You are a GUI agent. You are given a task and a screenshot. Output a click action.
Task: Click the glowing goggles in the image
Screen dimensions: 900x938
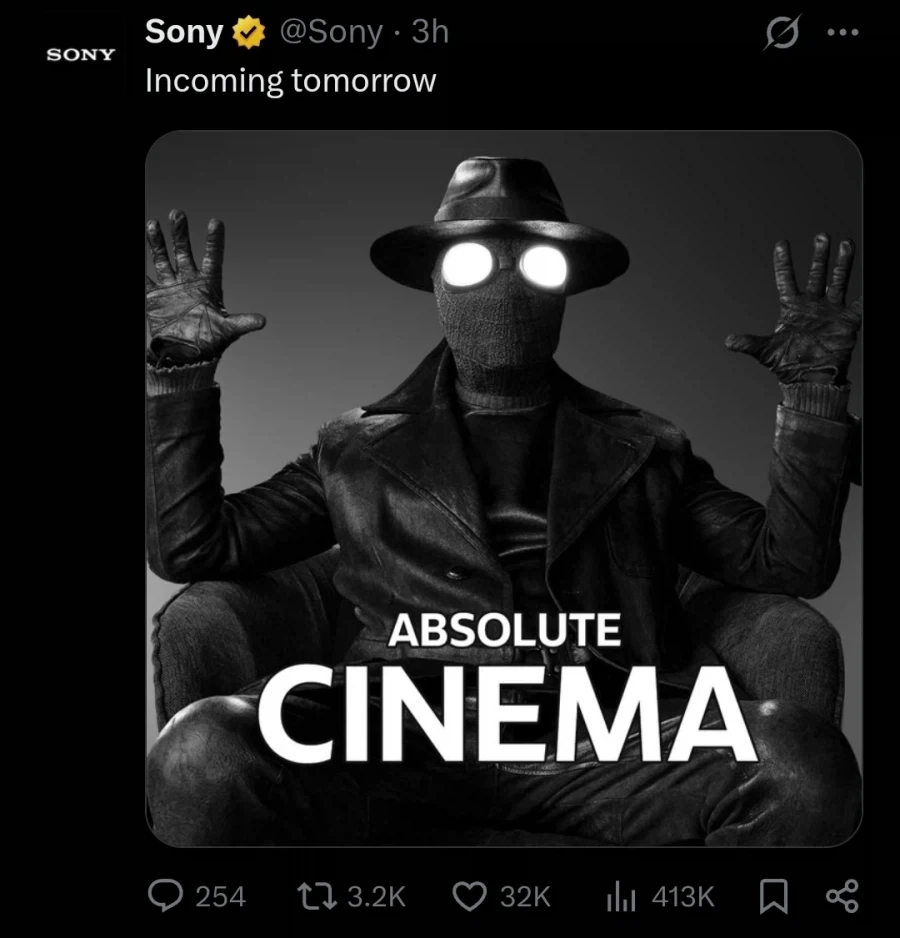pos(504,266)
